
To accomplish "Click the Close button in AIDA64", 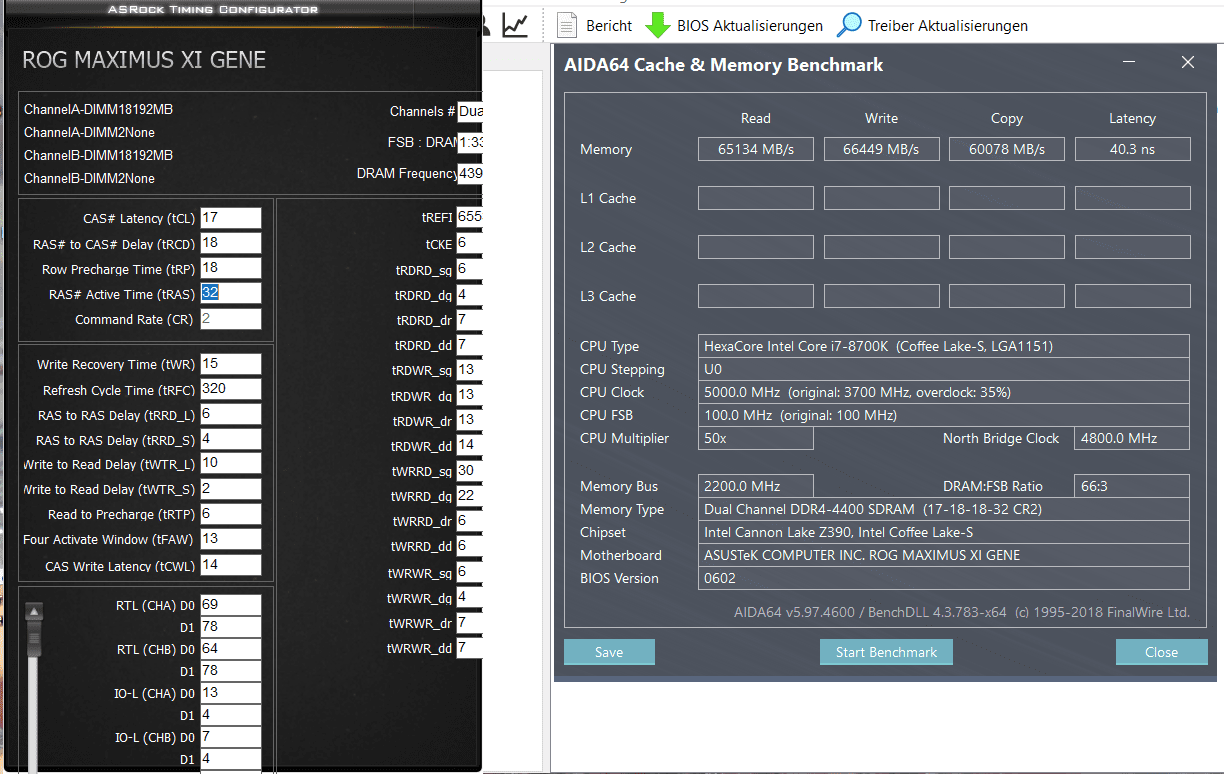I will 1161,652.
